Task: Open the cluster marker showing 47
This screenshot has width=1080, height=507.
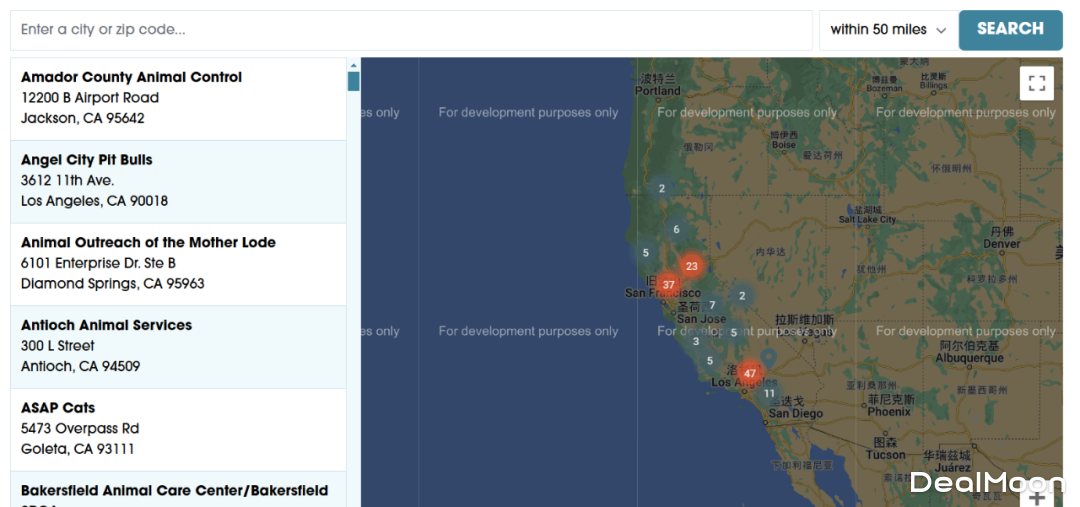Action: coord(749,374)
